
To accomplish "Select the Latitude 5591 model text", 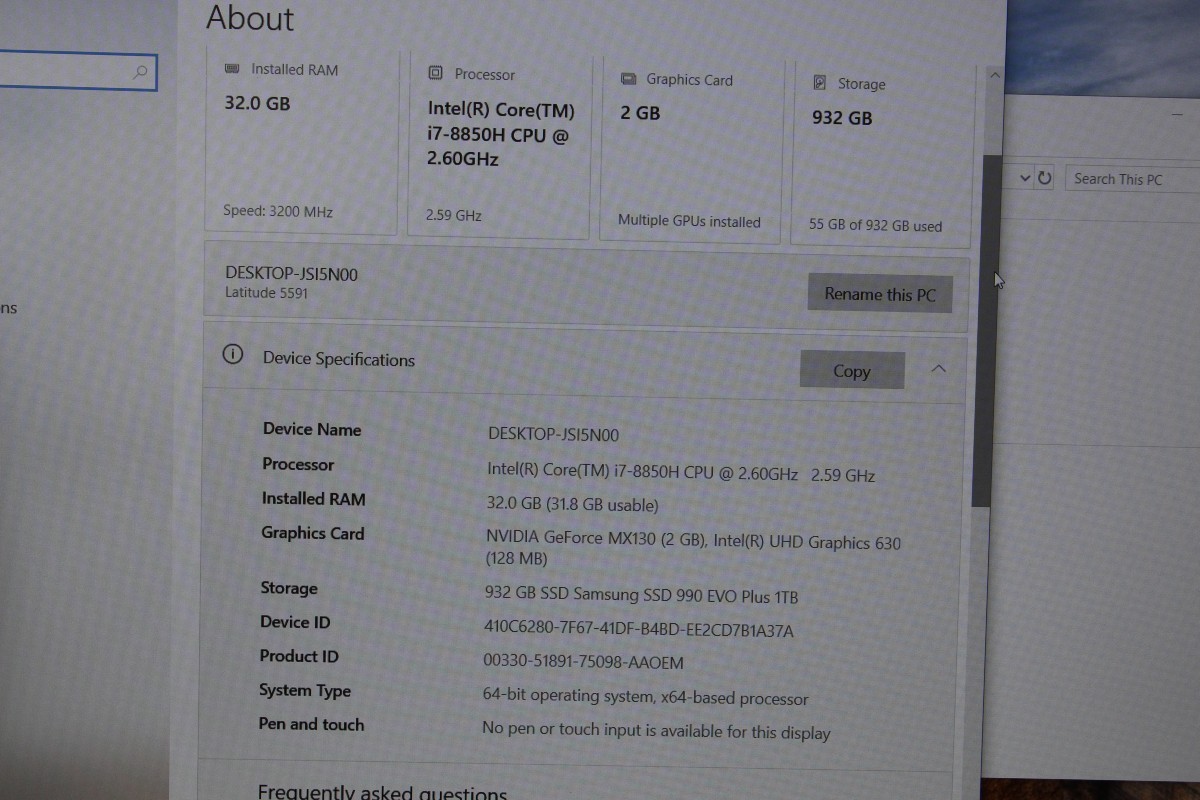I will (266, 293).
